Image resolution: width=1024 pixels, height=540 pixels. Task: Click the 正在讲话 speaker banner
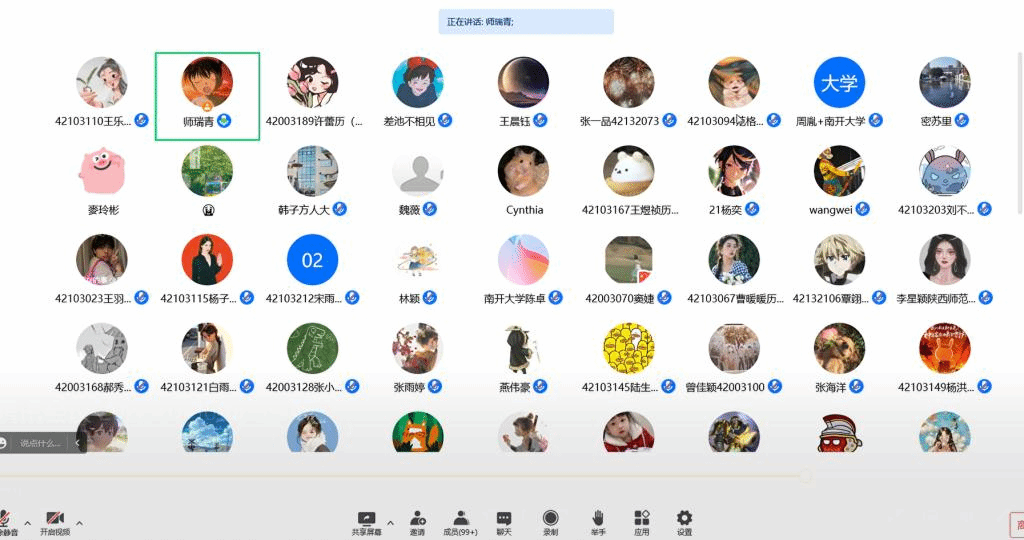(x=525, y=21)
